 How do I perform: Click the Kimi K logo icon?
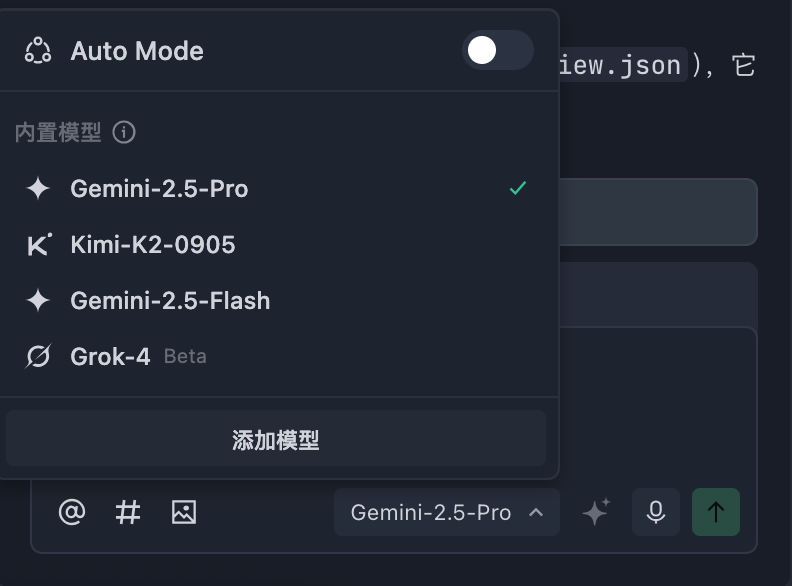click(38, 245)
